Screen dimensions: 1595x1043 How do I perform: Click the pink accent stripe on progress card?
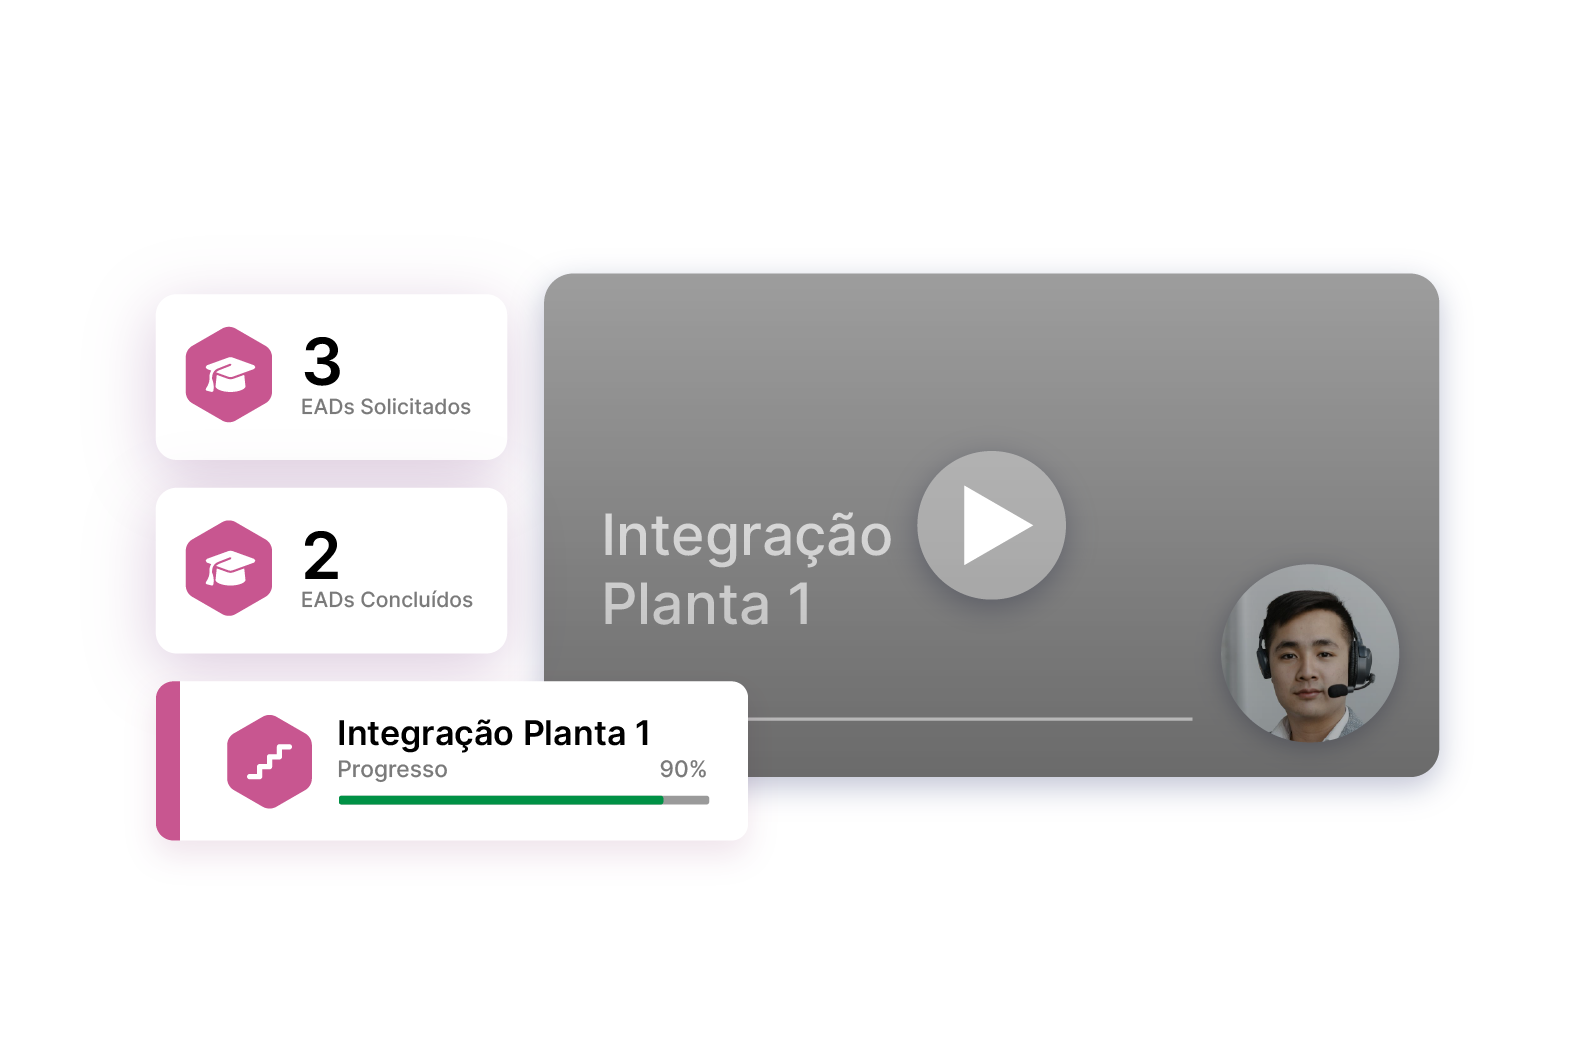(x=168, y=761)
